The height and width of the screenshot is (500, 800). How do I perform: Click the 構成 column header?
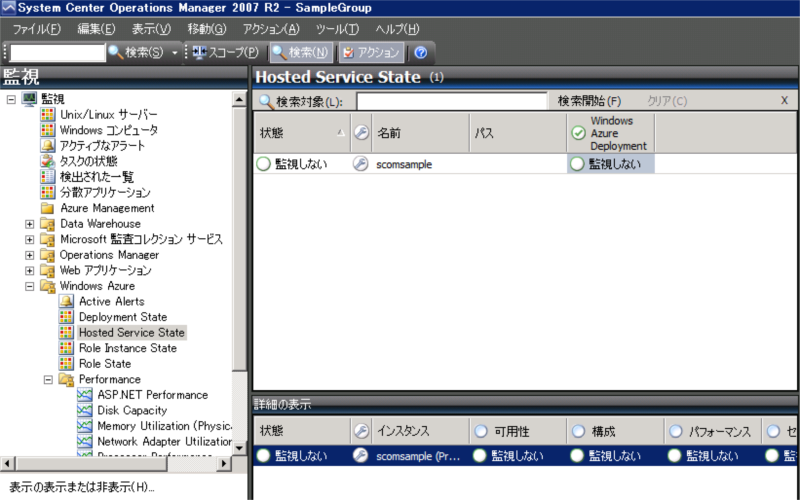pos(615,432)
